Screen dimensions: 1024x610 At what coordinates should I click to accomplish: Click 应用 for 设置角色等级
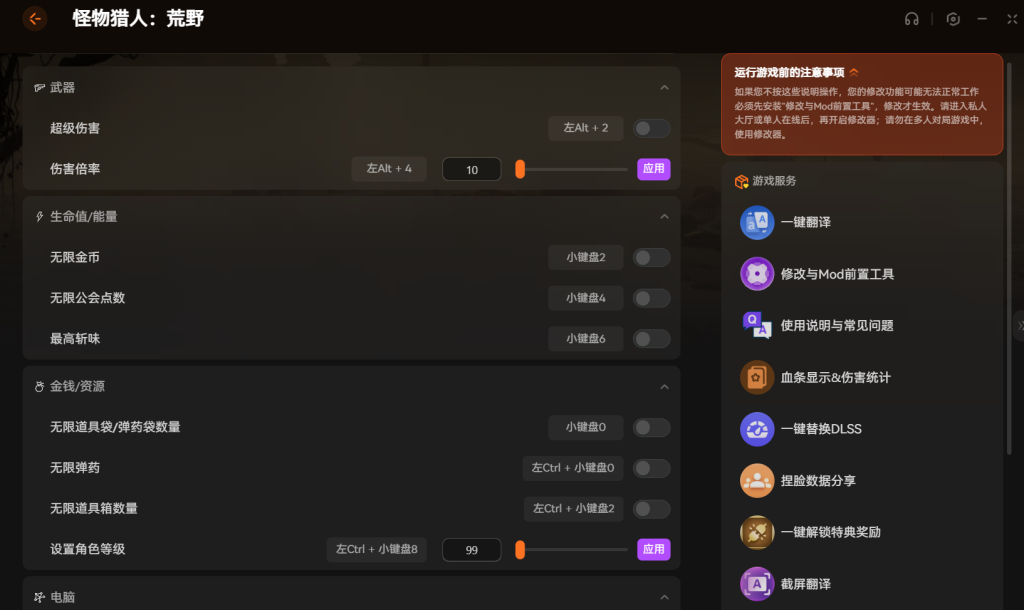(653, 549)
